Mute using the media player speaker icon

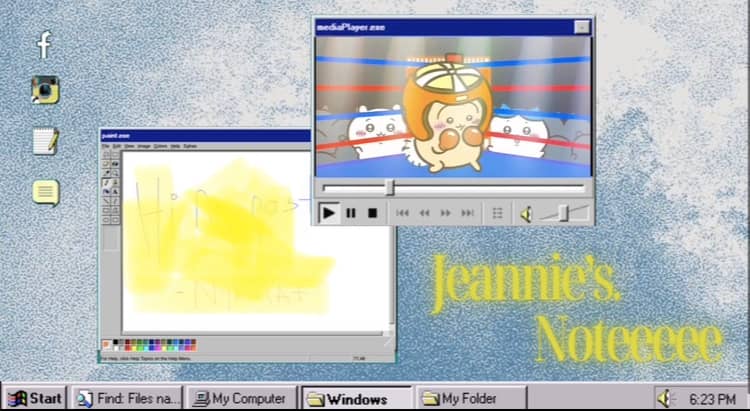coord(526,214)
